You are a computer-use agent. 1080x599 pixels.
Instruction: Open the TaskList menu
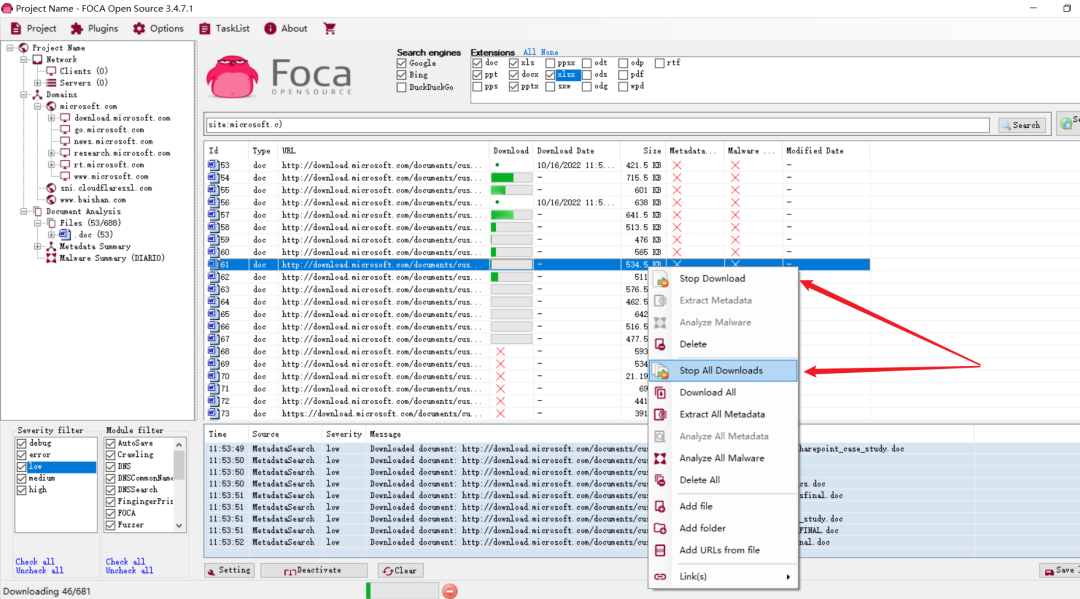224,28
